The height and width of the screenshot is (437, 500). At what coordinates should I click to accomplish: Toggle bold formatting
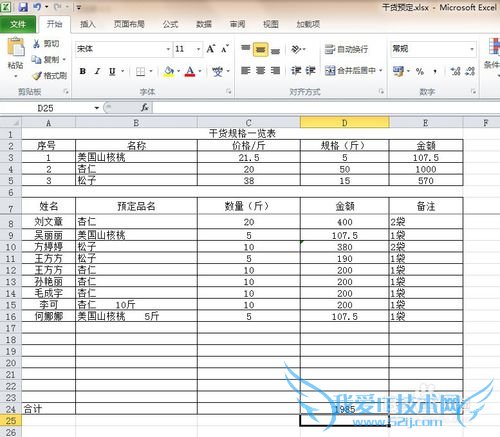83,71
